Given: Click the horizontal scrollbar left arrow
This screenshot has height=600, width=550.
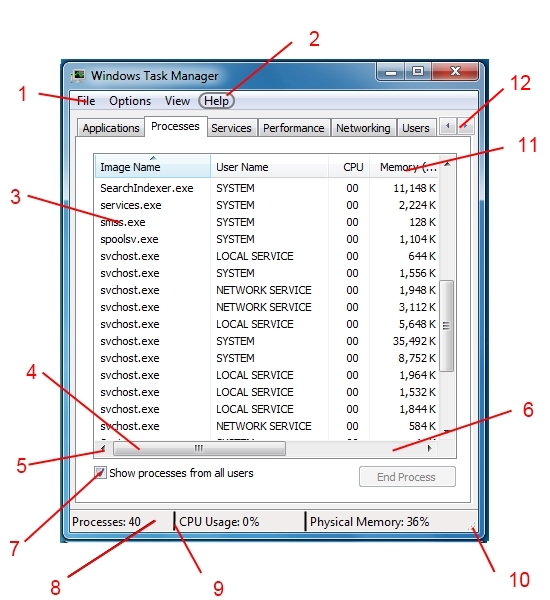Looking at the screenshot, I should 103,448.
